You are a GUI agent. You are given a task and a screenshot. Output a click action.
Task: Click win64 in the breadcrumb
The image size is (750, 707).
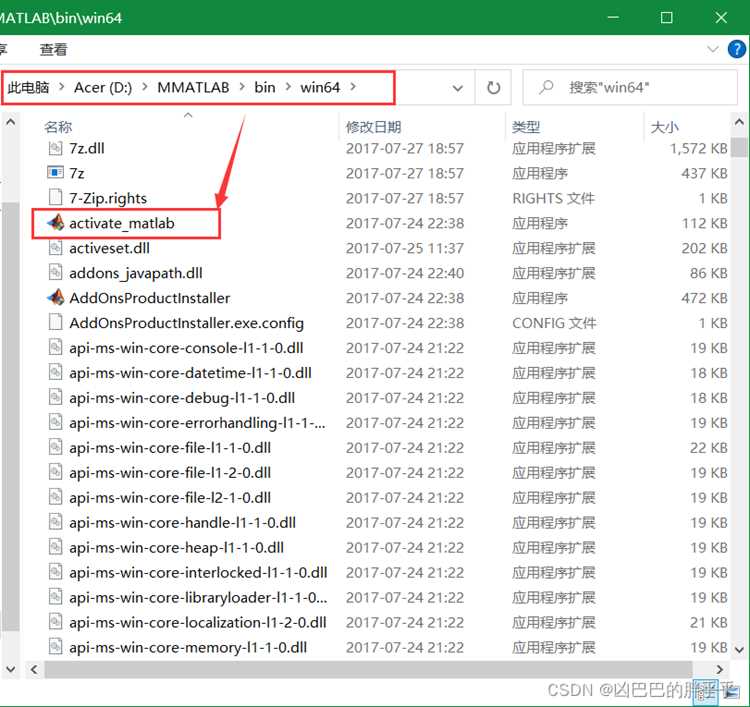(x=320, y=87)
